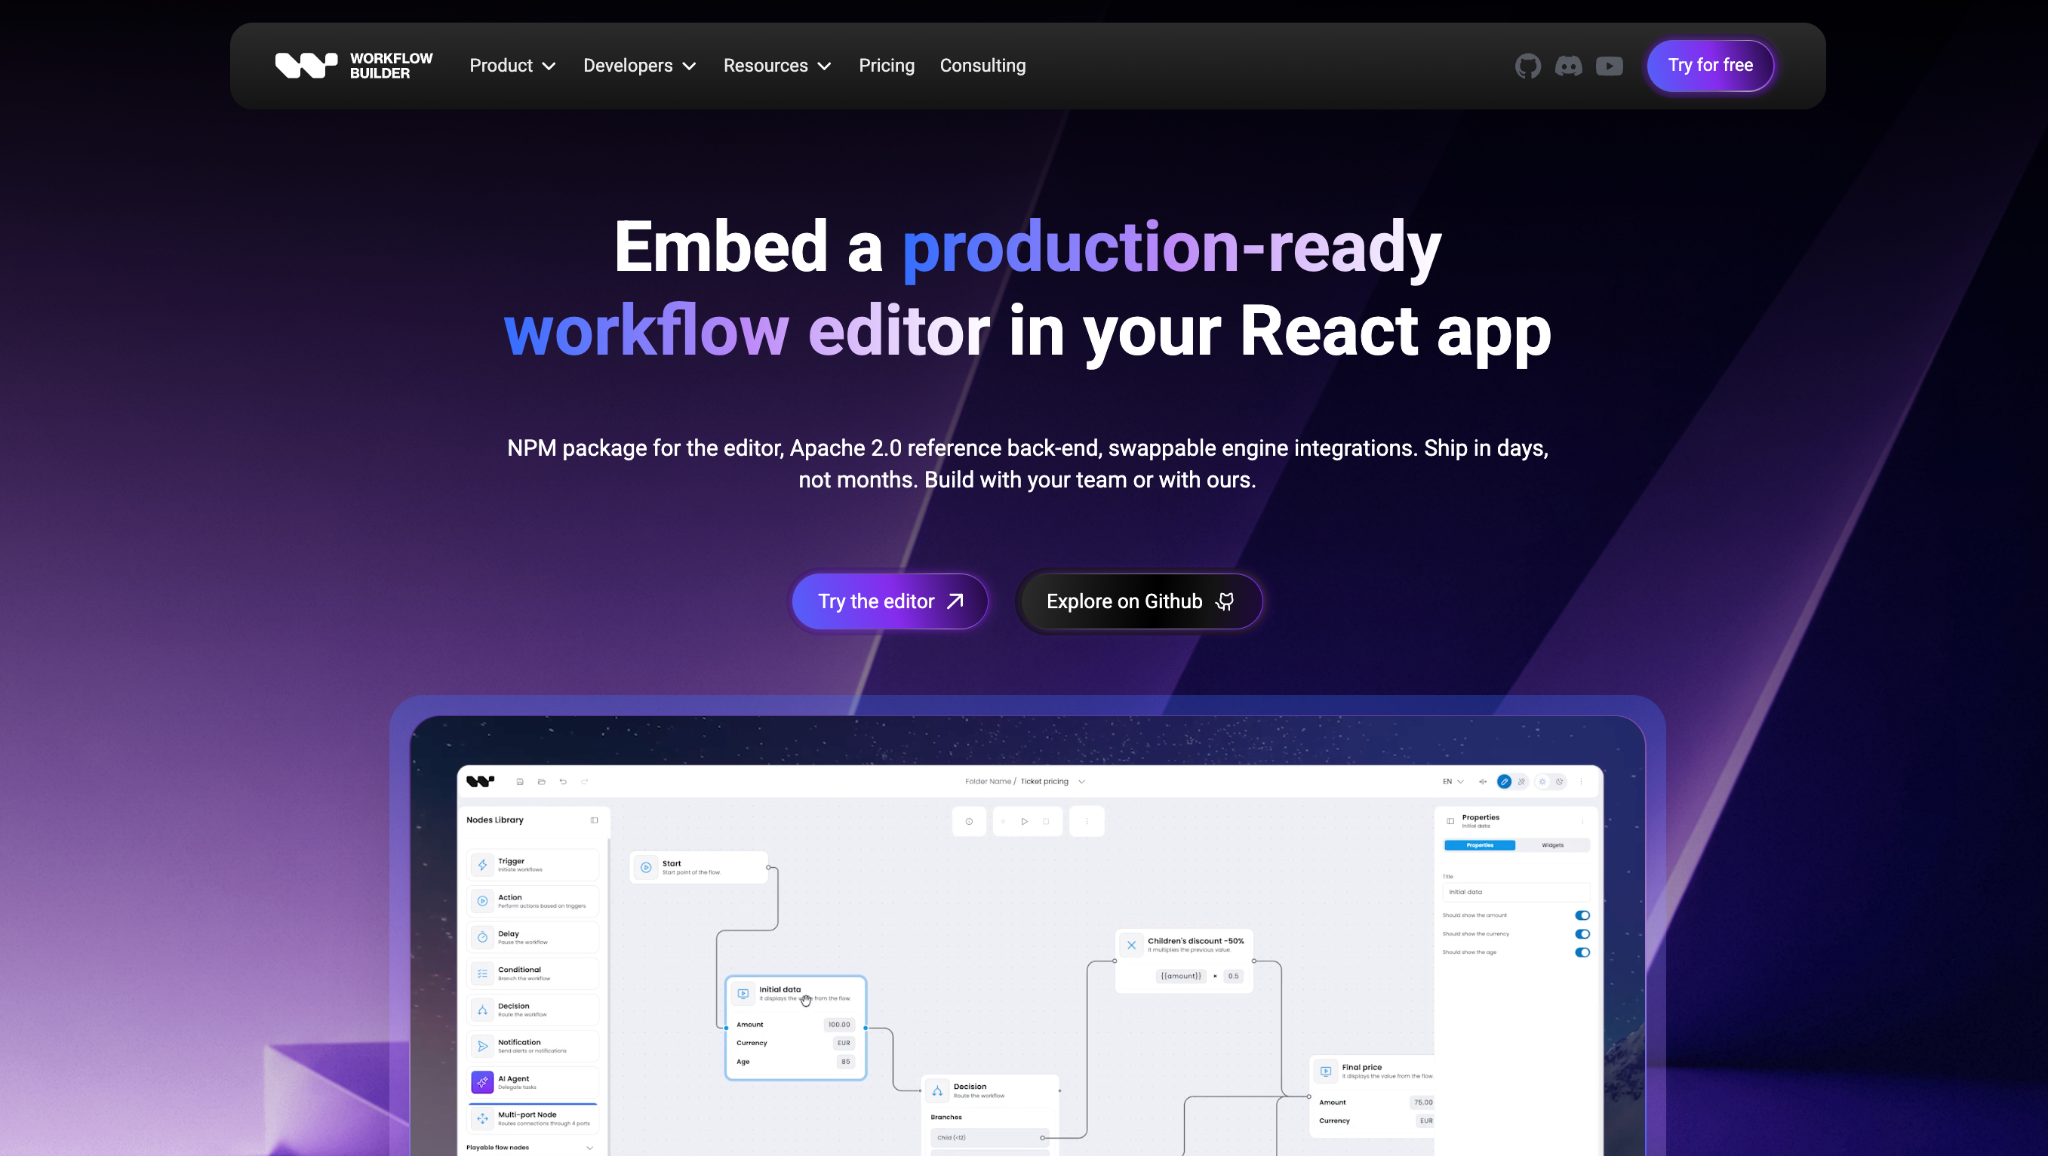
Task: Toggle Should show the amount switch
Action: pyautogui.click(x=1582, y=915)
